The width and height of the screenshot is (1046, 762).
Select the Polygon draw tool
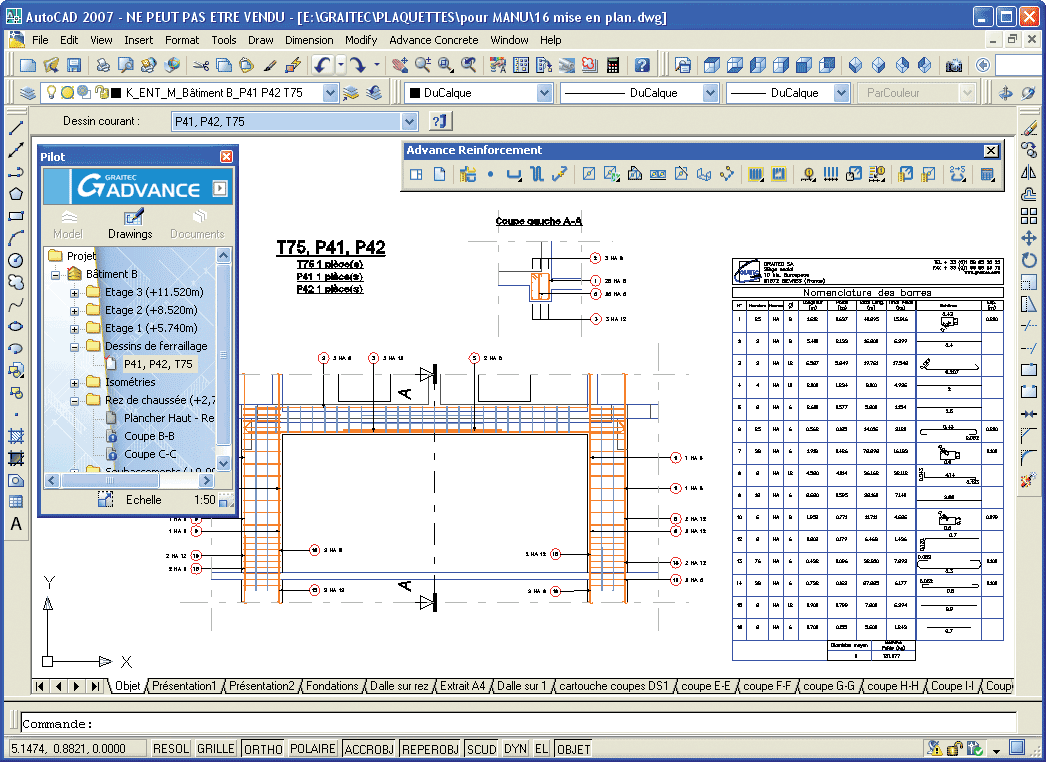[x=16, y=194]
